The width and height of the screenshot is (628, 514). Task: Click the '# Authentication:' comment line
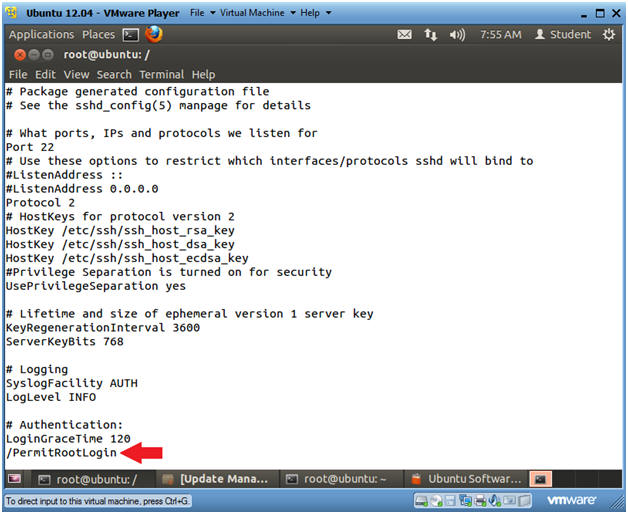64,425
